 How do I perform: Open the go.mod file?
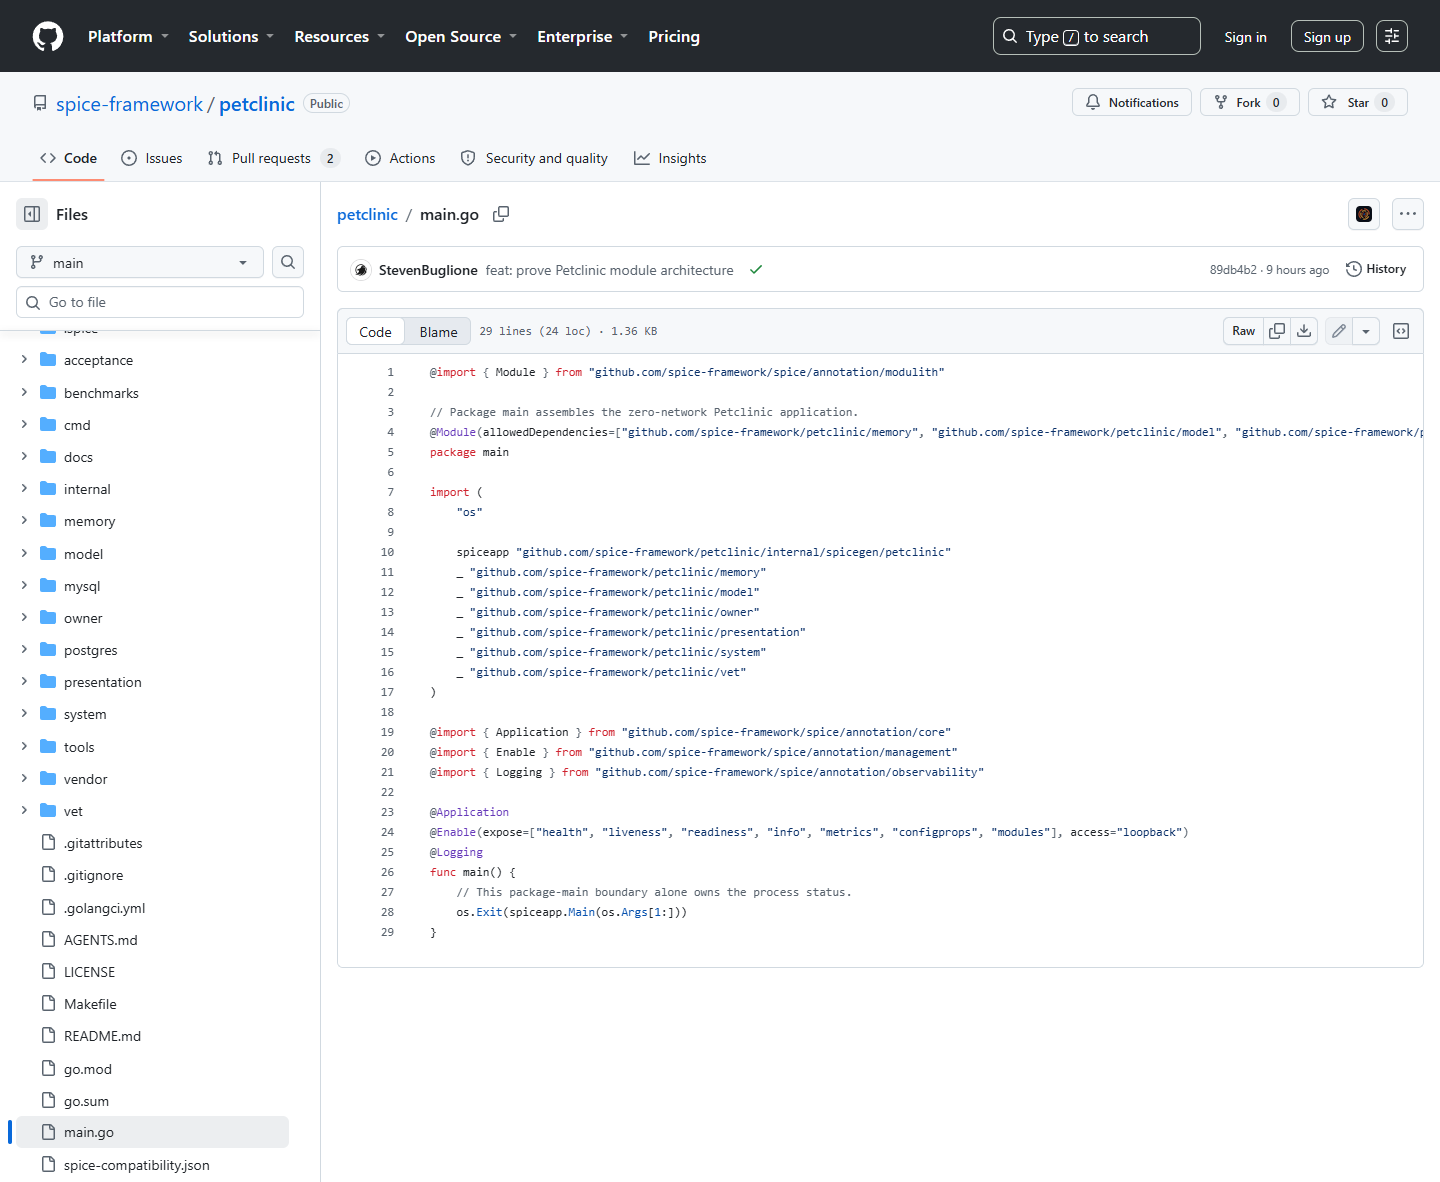[x=88, y=1069]
